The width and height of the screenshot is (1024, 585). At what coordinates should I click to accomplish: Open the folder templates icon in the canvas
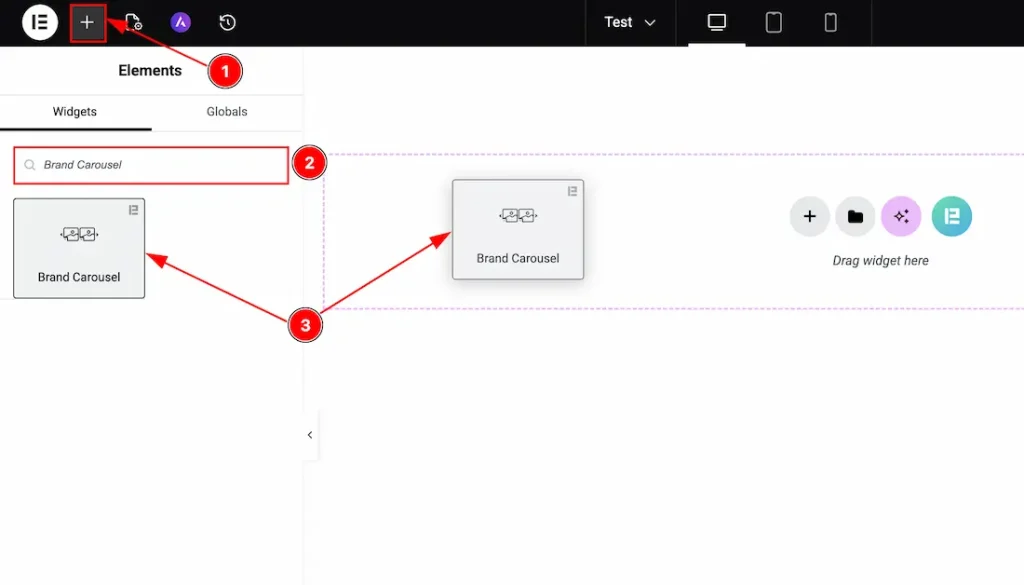click(x=855, y=216)
